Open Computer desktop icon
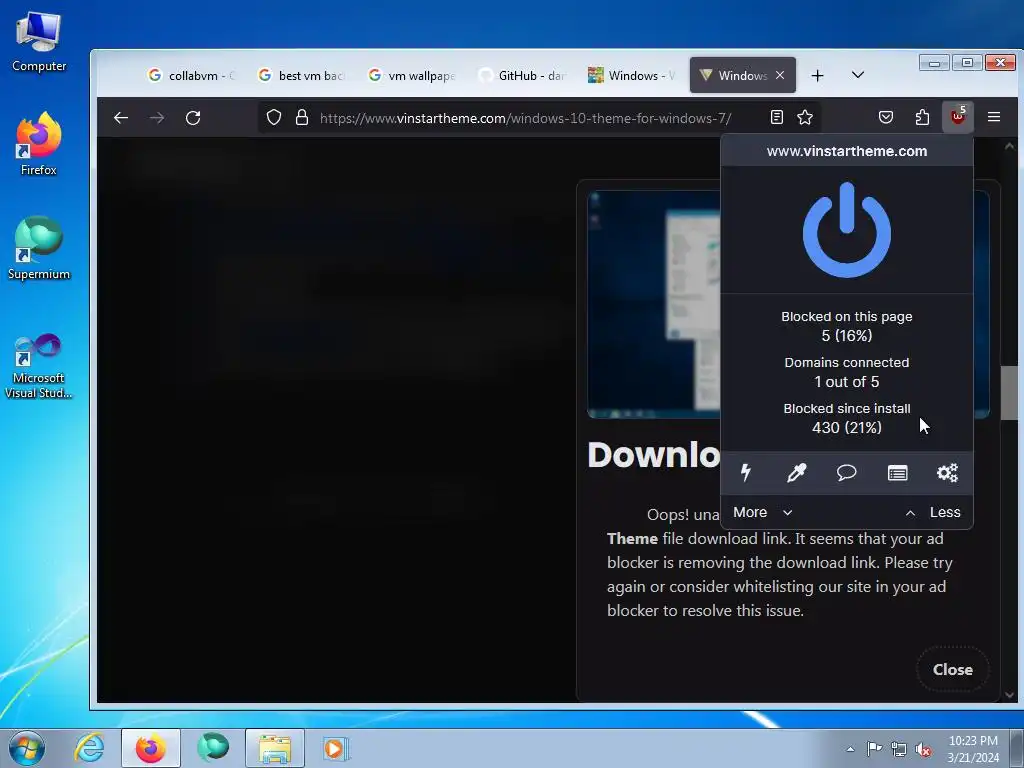 (x=39, y=42)
